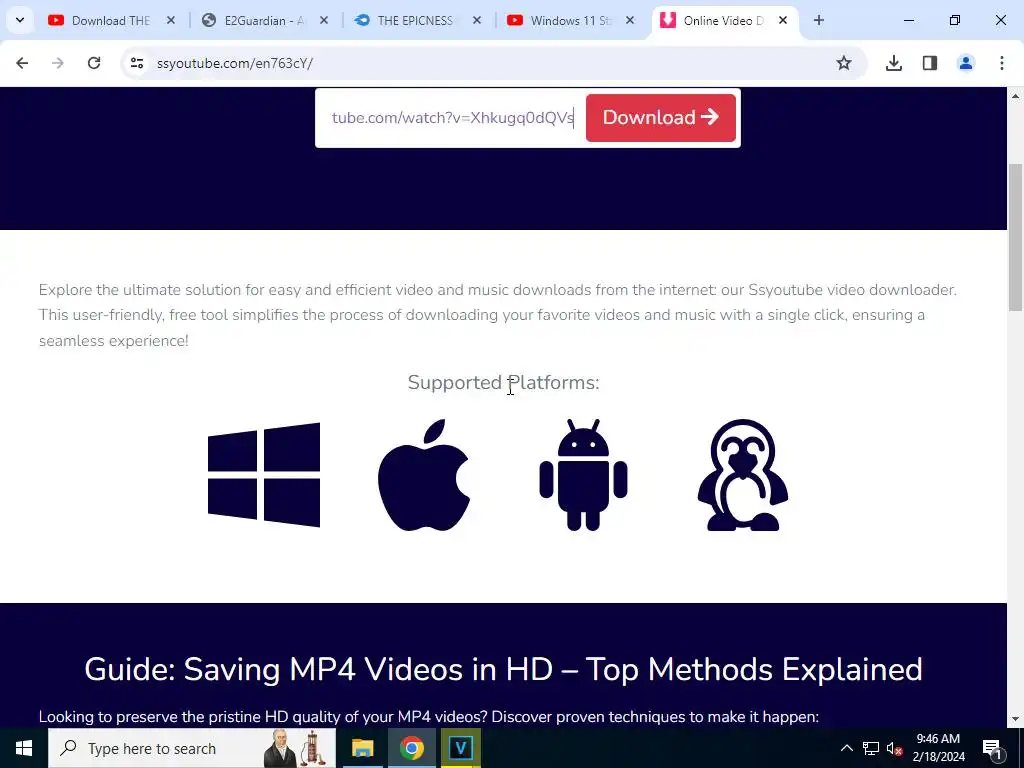
Task: Click the 'Type here to search' taskbar box
Action: pos(192,748)
